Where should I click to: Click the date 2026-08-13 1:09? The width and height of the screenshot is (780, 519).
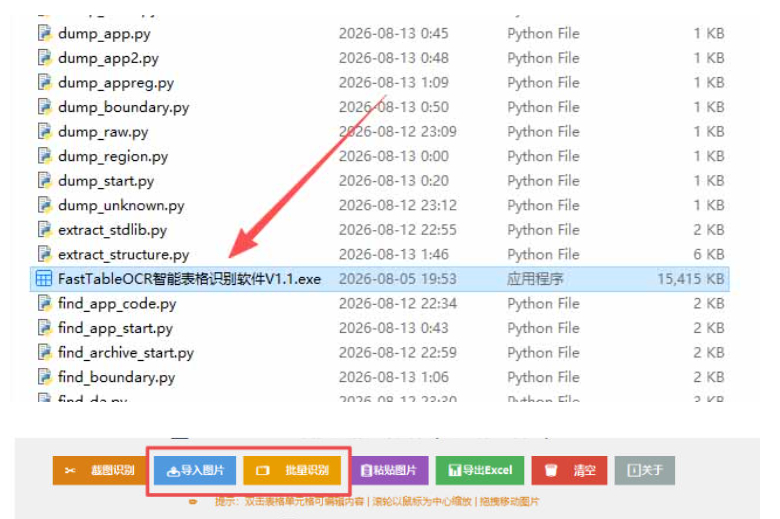click(x=393, y=82)
